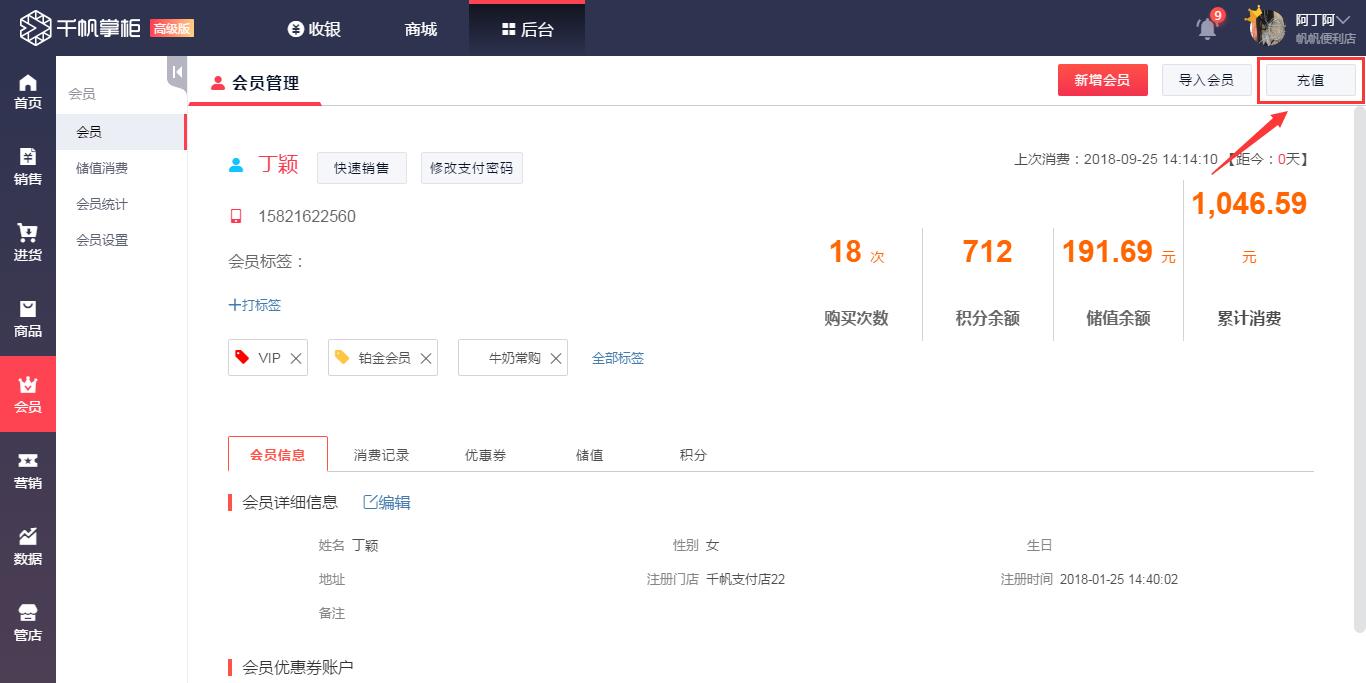Remove the VIP tag

coord(296,358)
